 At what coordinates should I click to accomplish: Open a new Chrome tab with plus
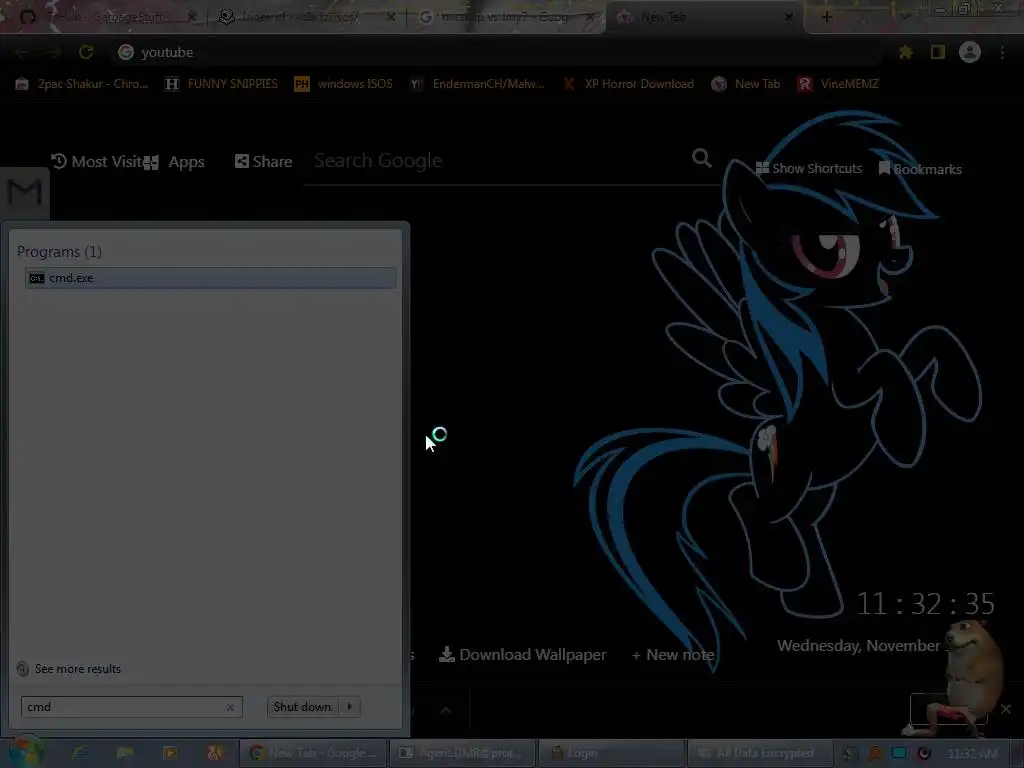coord(827,17)
